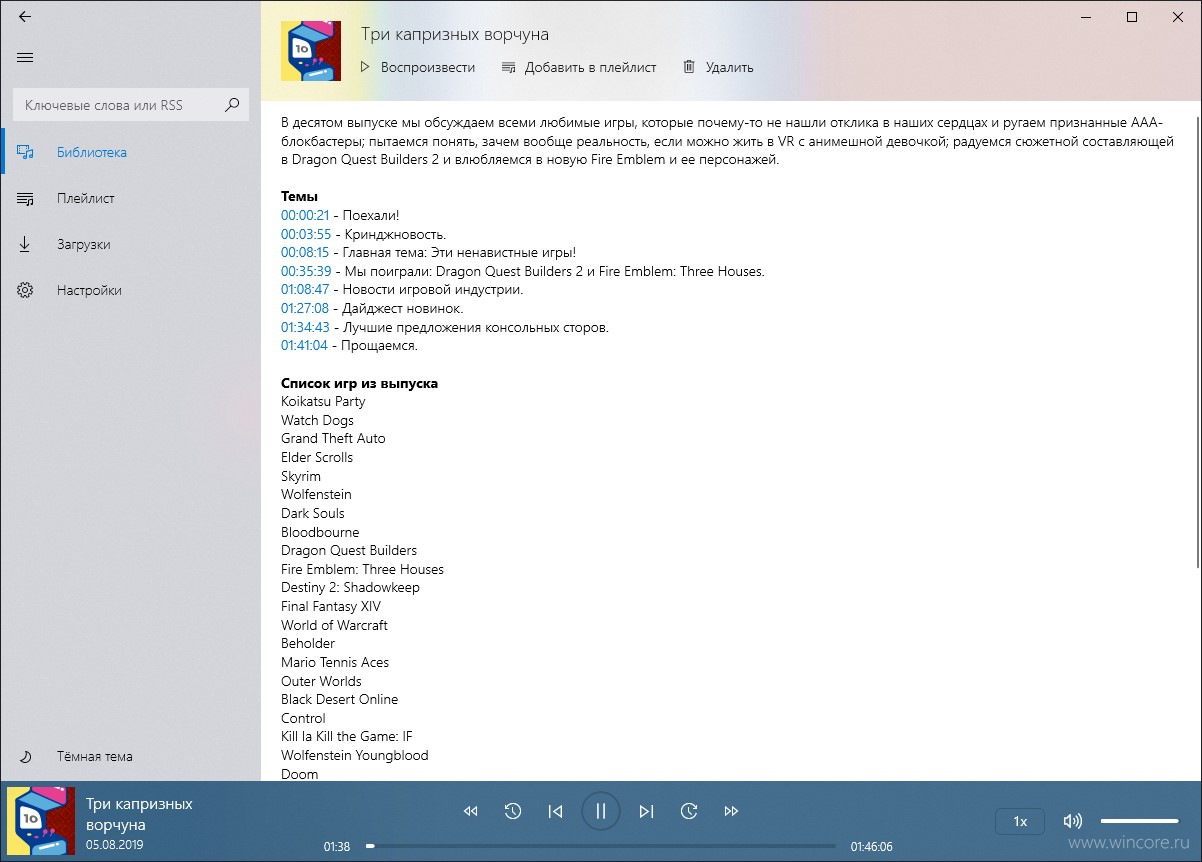Jump to timestamp 00:35:39
Screen dimensions: 1202x862
tap(306, 272)
